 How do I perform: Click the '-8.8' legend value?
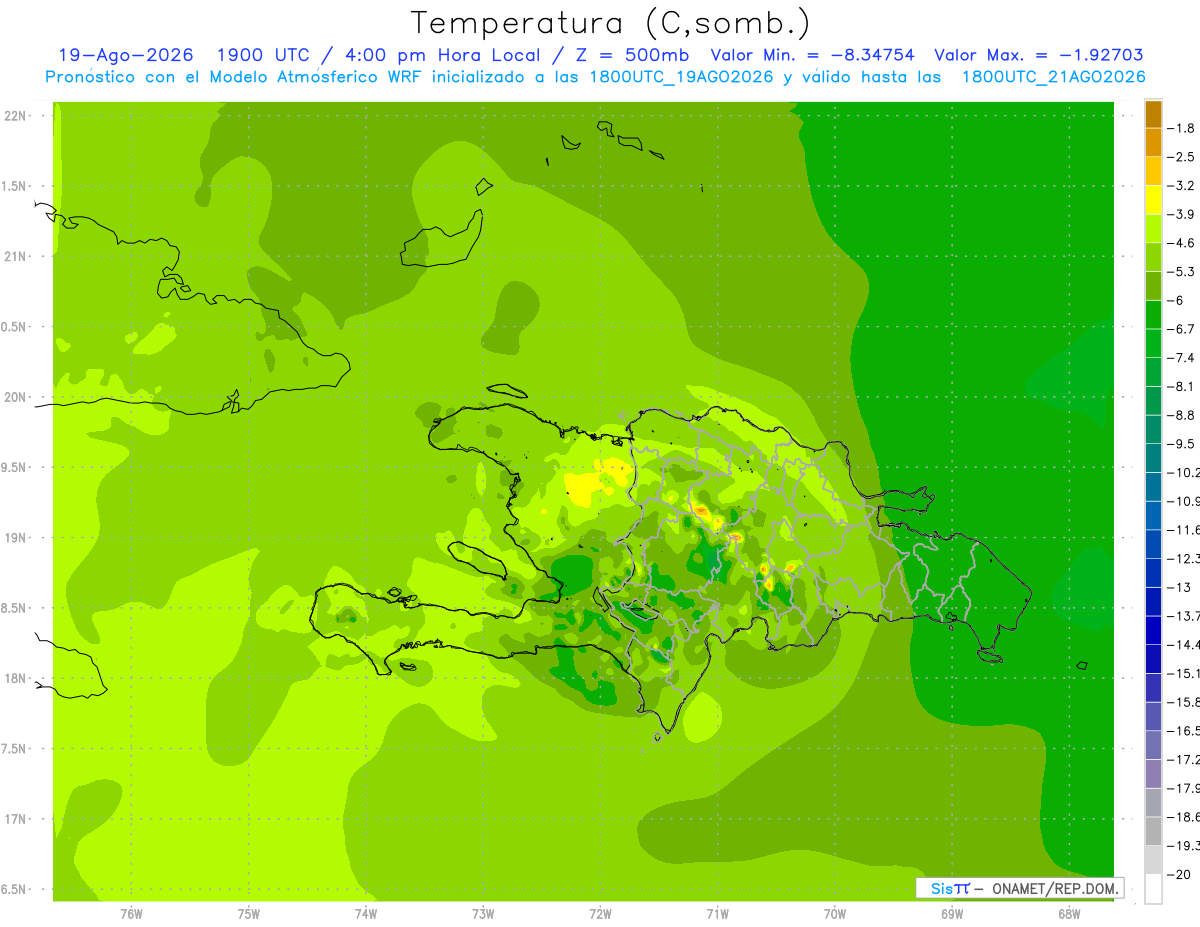pyautogui.click(x=1182, y=415)
